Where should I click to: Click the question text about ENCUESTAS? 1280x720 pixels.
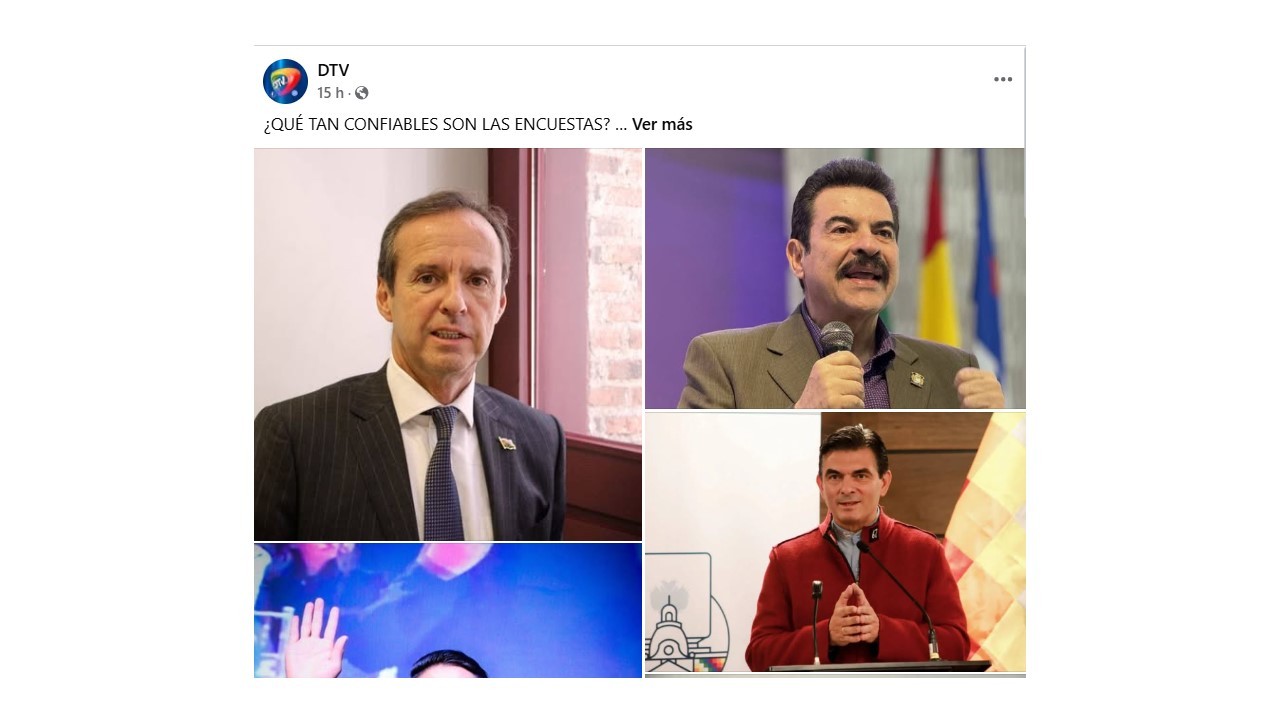click(x=437, y=124)
